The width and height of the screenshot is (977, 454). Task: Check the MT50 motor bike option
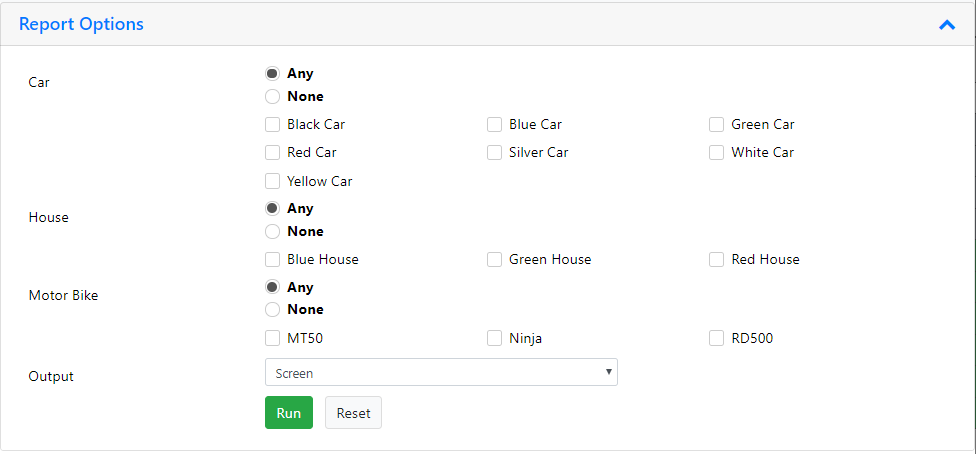(x=272, y=338)
